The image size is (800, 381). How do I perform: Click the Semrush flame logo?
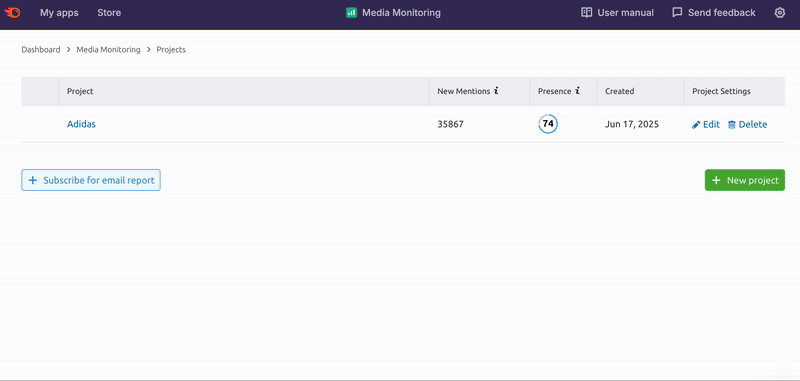coord(12,13)
